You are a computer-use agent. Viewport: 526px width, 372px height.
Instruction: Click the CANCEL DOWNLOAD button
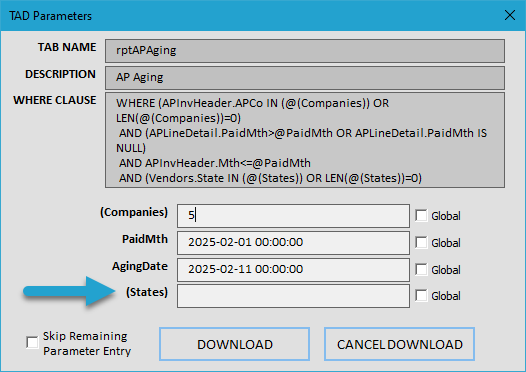pos(400,344)
